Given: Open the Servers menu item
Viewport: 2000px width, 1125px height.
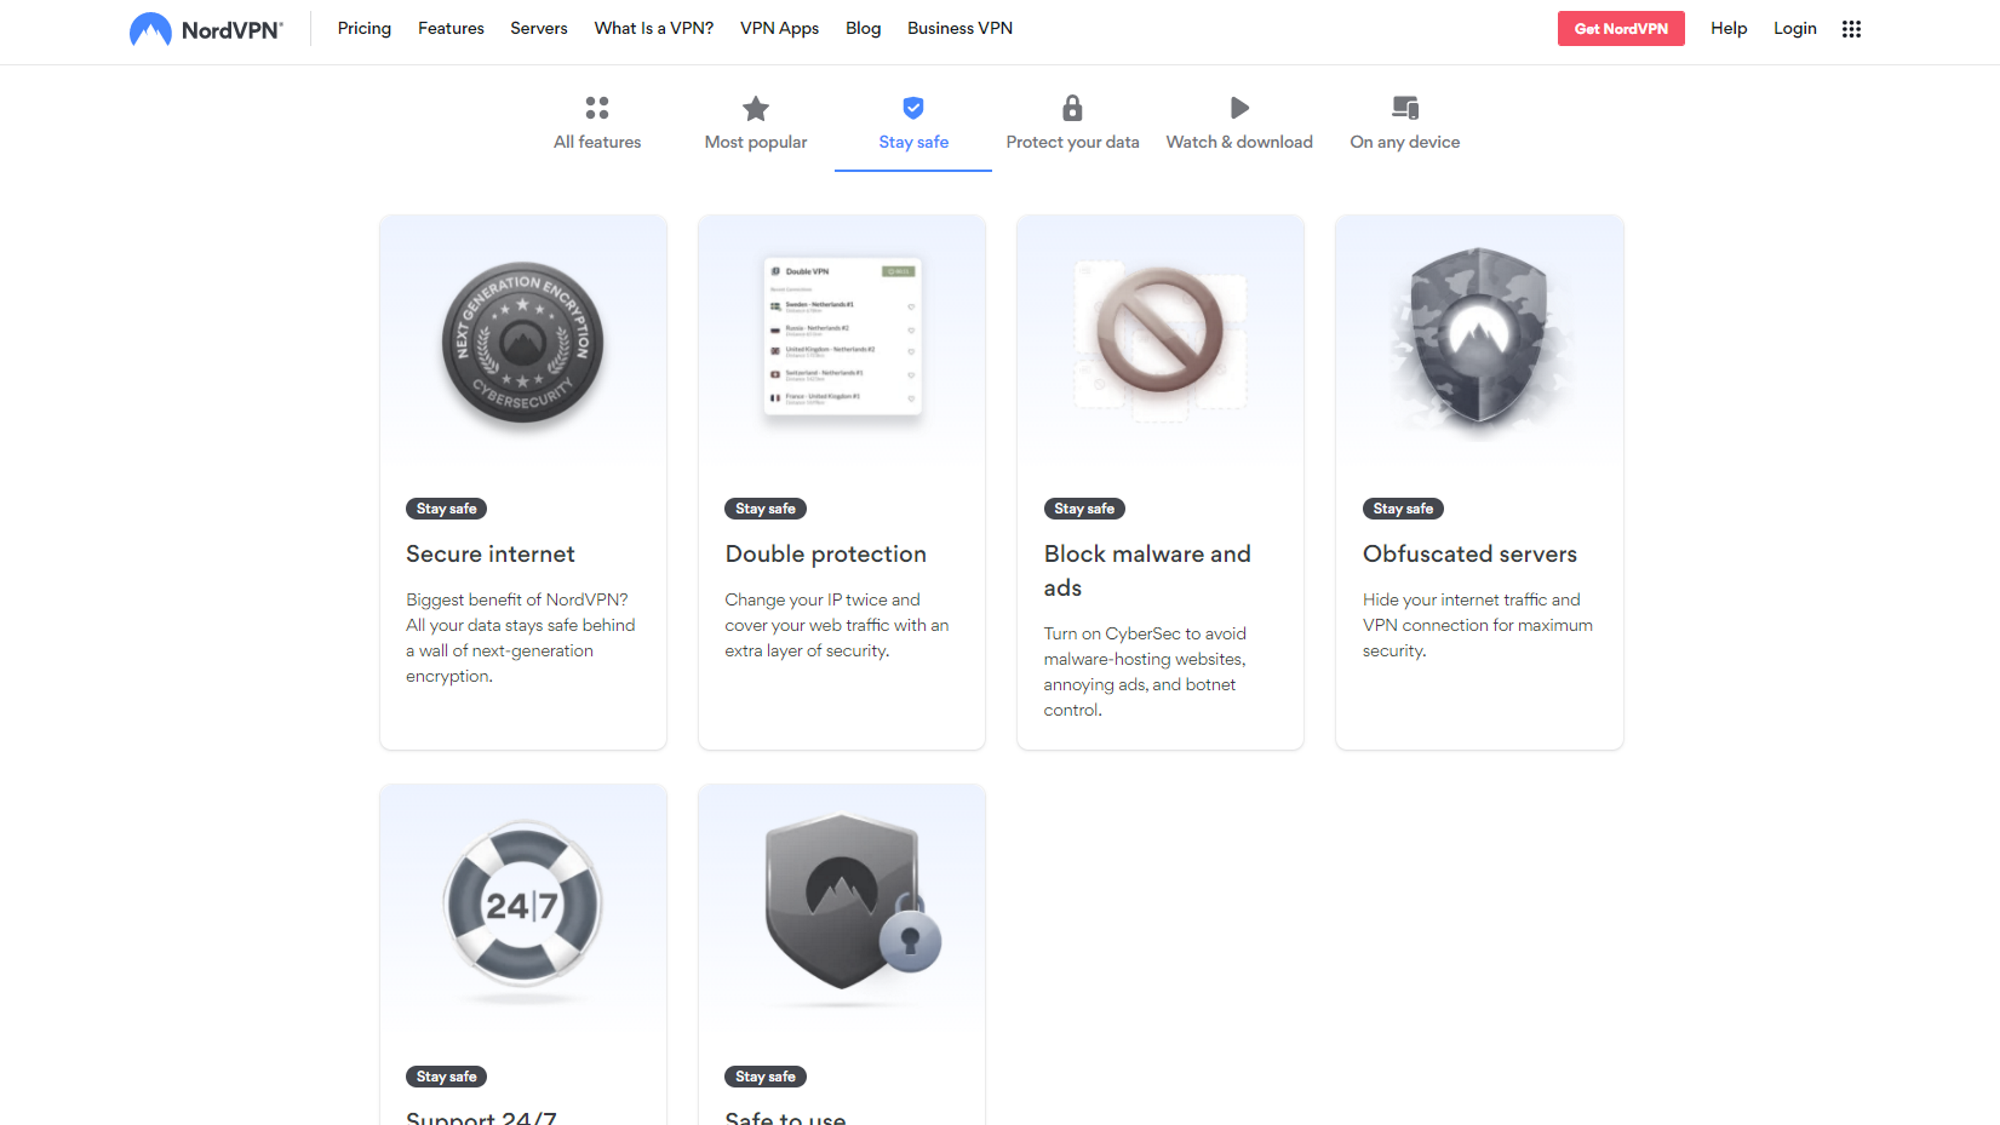Looking at the screenshot, I should 539,28.
